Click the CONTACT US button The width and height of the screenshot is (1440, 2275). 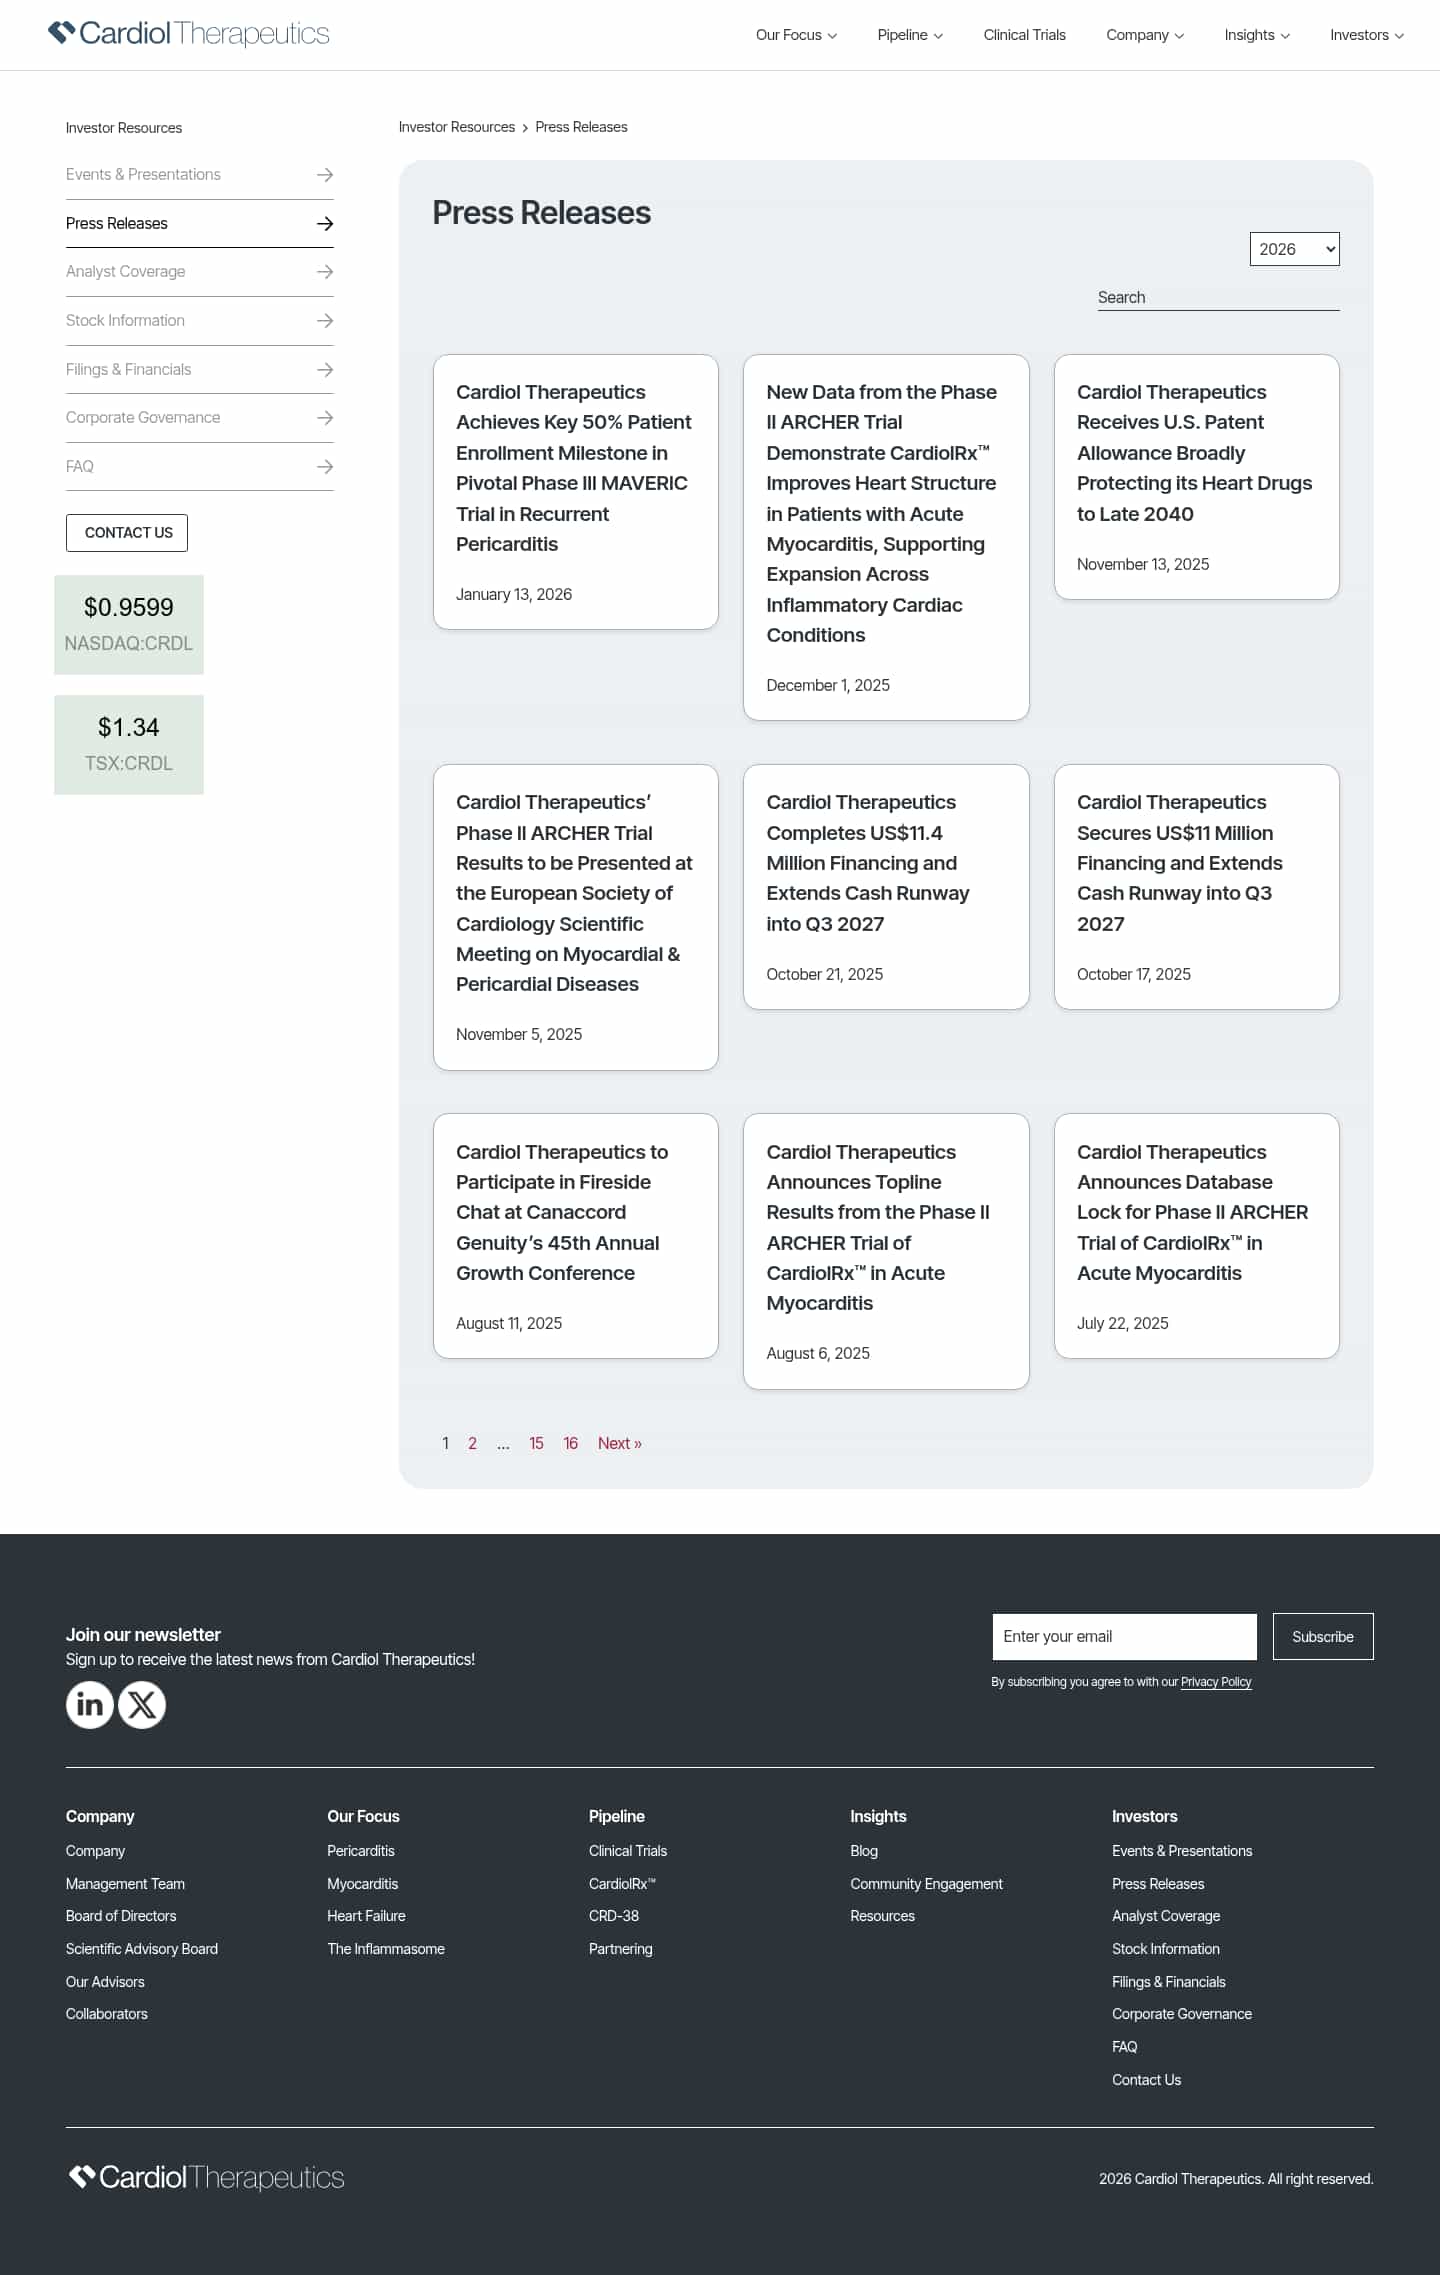coord(127,533)
